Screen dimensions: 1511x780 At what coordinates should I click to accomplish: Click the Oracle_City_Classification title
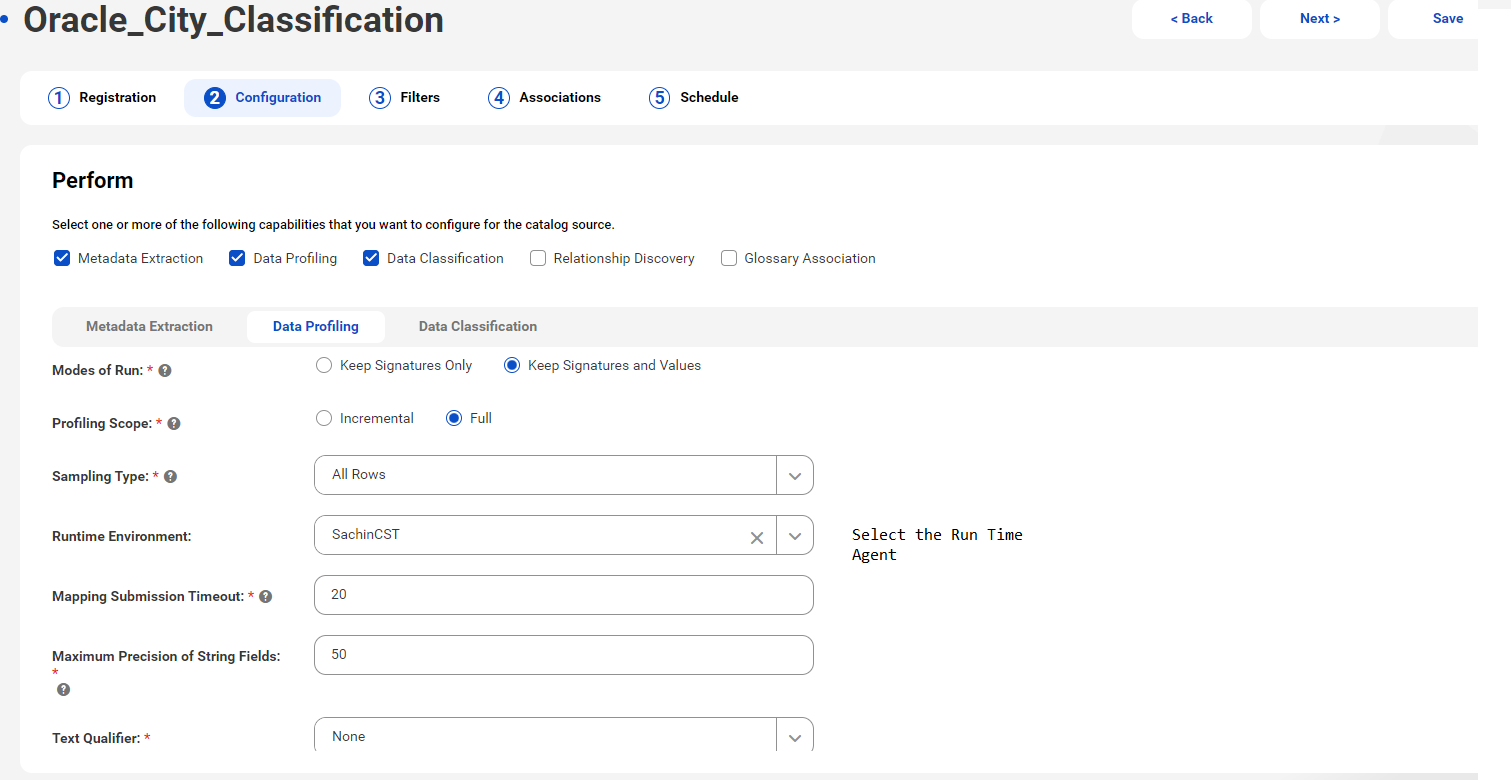pos(233,19)
